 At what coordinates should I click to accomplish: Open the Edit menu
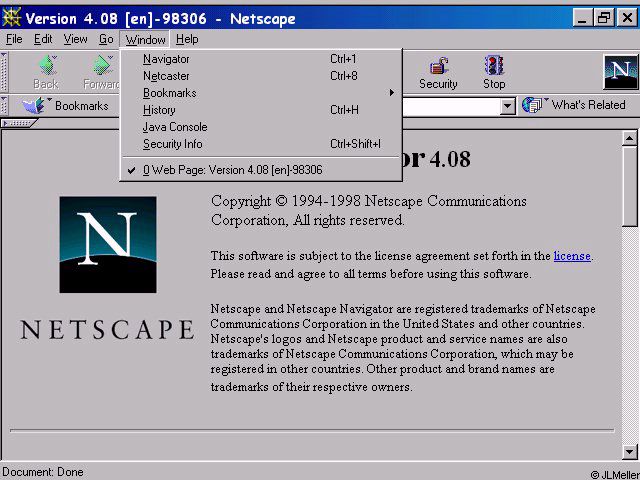(x=43, y=39)
